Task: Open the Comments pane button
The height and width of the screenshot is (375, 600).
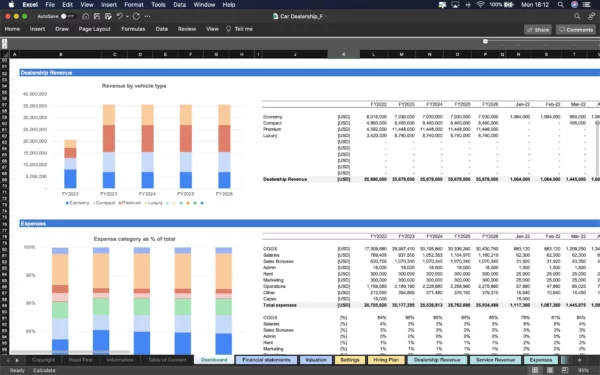Action: coord(576,30)
